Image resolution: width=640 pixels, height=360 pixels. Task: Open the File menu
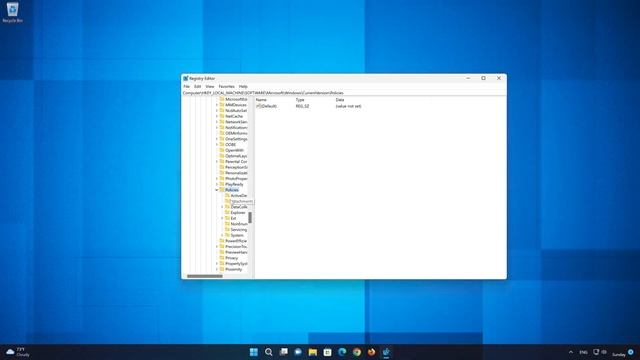click(x=187, y=87)
